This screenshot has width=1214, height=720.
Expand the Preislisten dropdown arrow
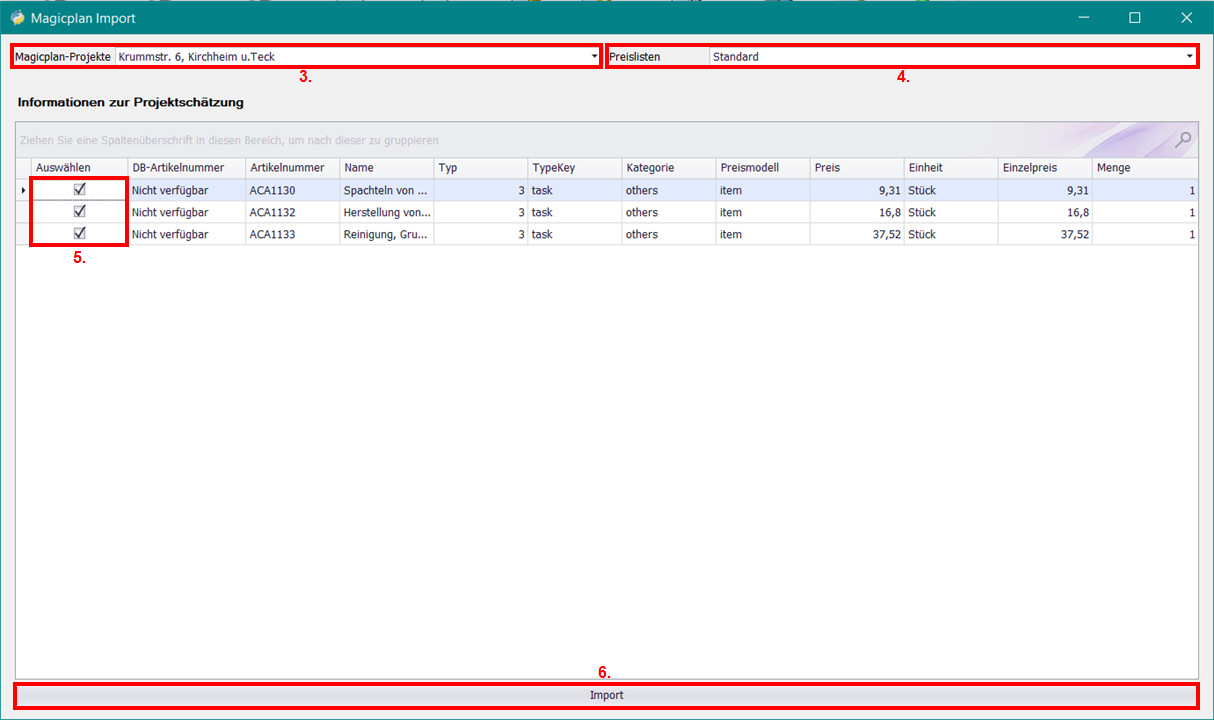pyautogui.click(x=1190, y=57)
